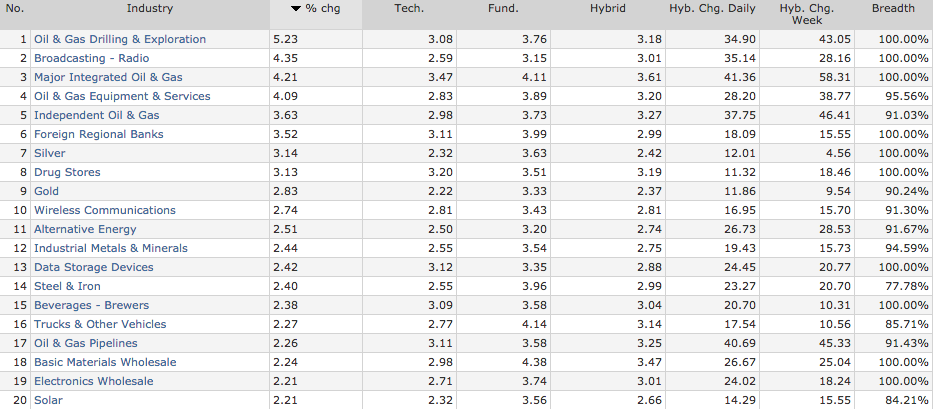This screenshot has height=409, width=934.
Task: Click Beverages - Brewers link
Action: pyautogui.click(x=91, y=305)
